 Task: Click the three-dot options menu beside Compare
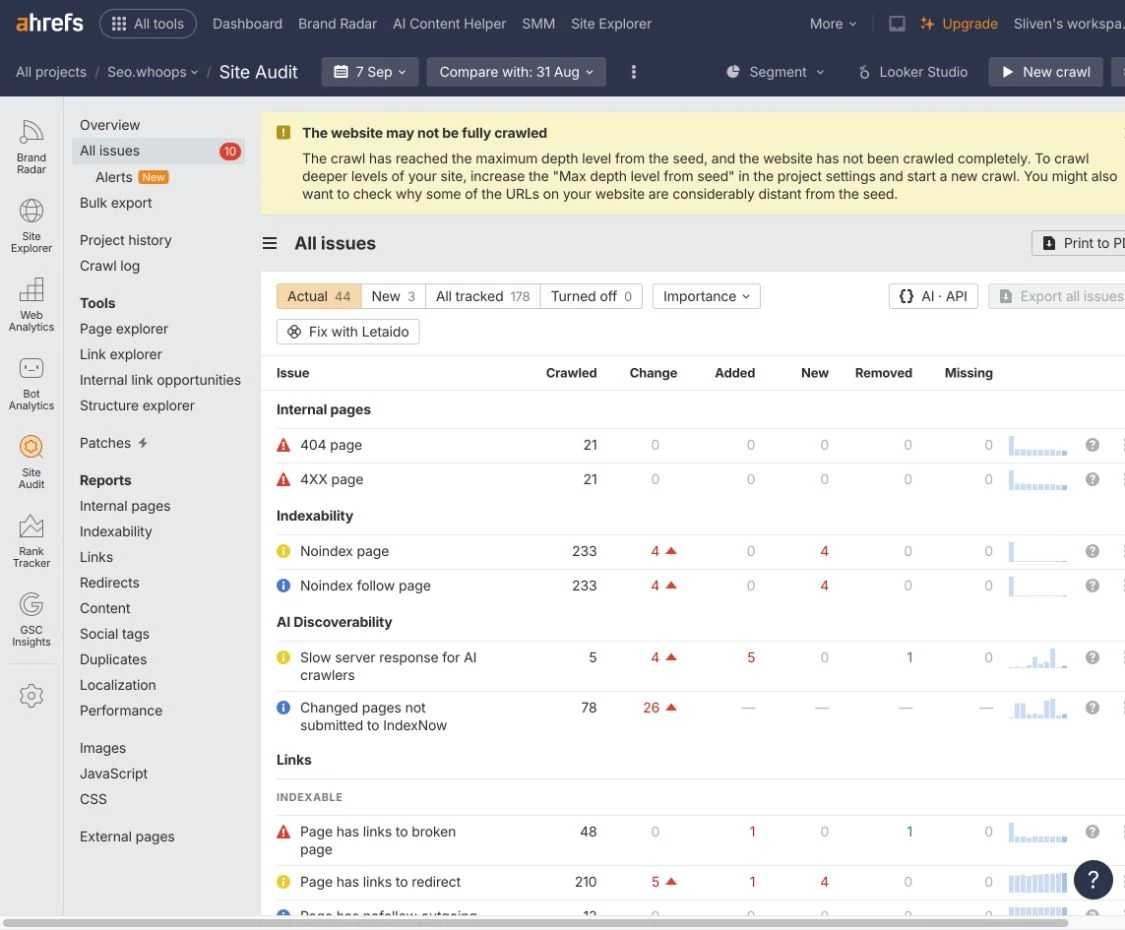633,72
